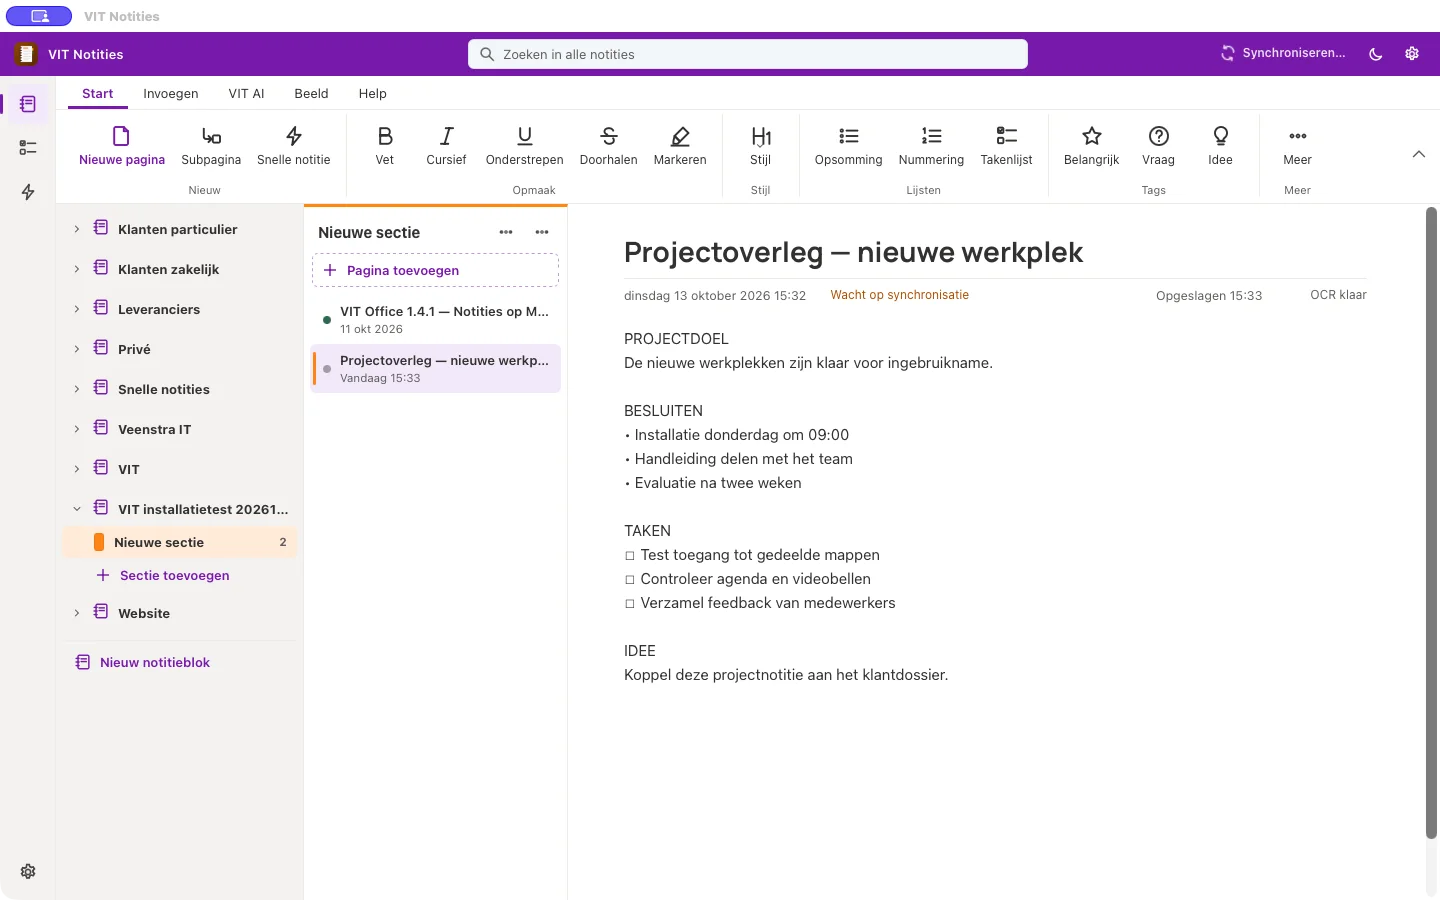Add the Vraag tag
Image resolution: width=1440 pixels, height=900 pixels.
[1158, 146]
